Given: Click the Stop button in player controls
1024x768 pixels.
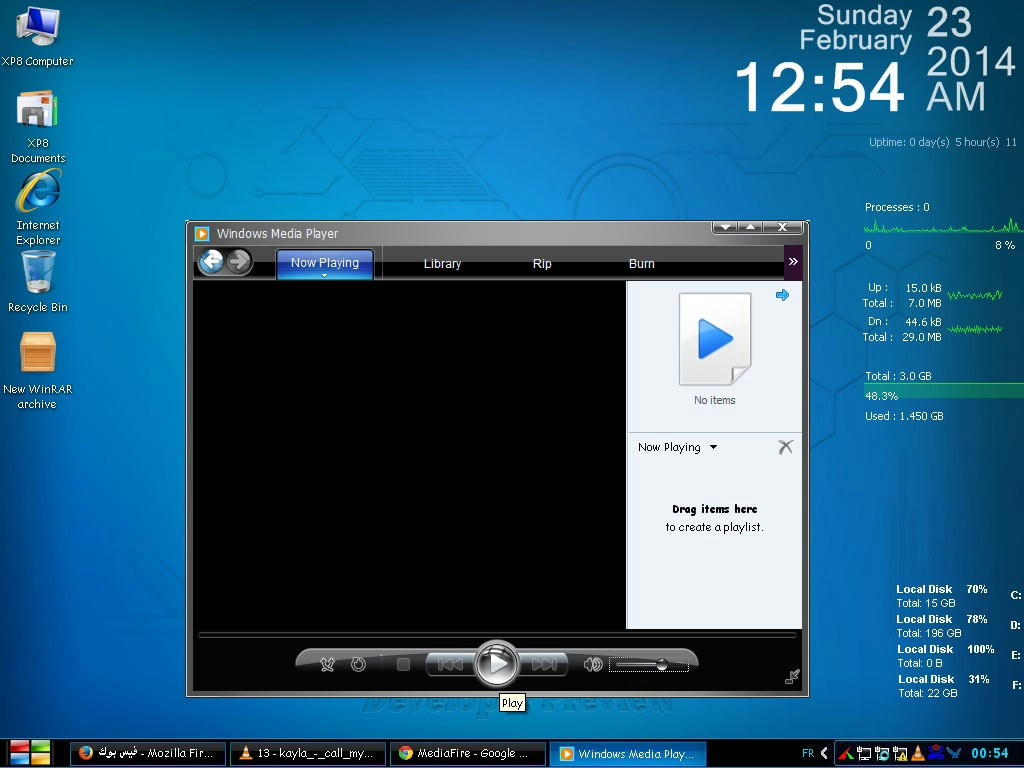Looking at the screenshot, I should 403,665.
